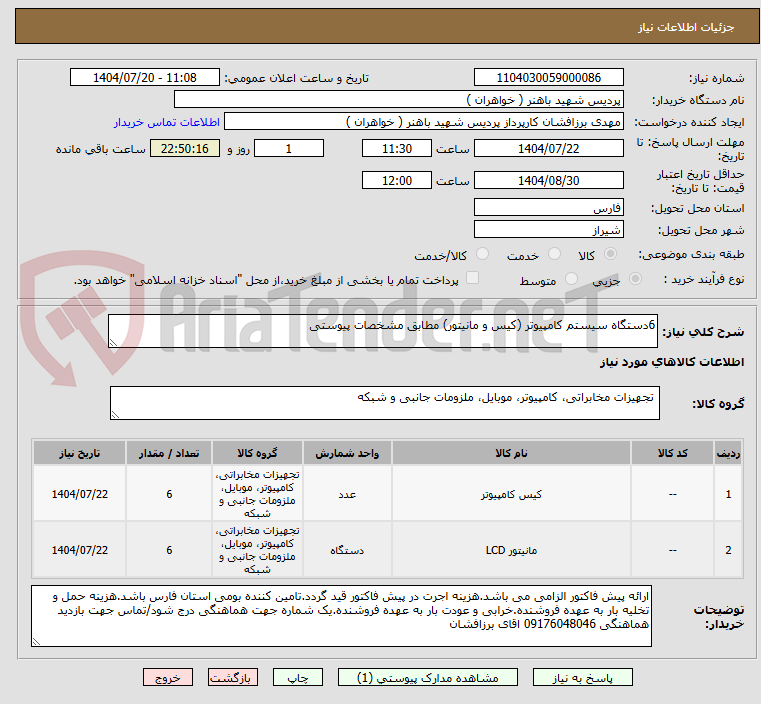Screen dimensions: 761x704
Task: Click the جزئیات اطلاعات نیاز page title
Action: 686,27
